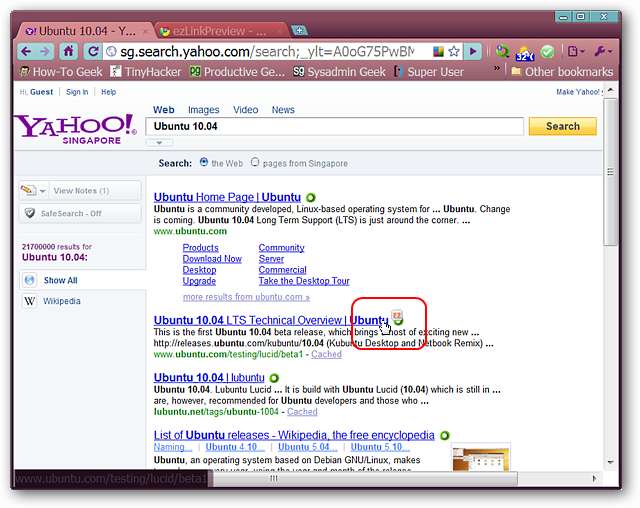Screen dimensions: 640x508
Task: Reload the page with the refresh button
Action: click(x=92, y=51)
